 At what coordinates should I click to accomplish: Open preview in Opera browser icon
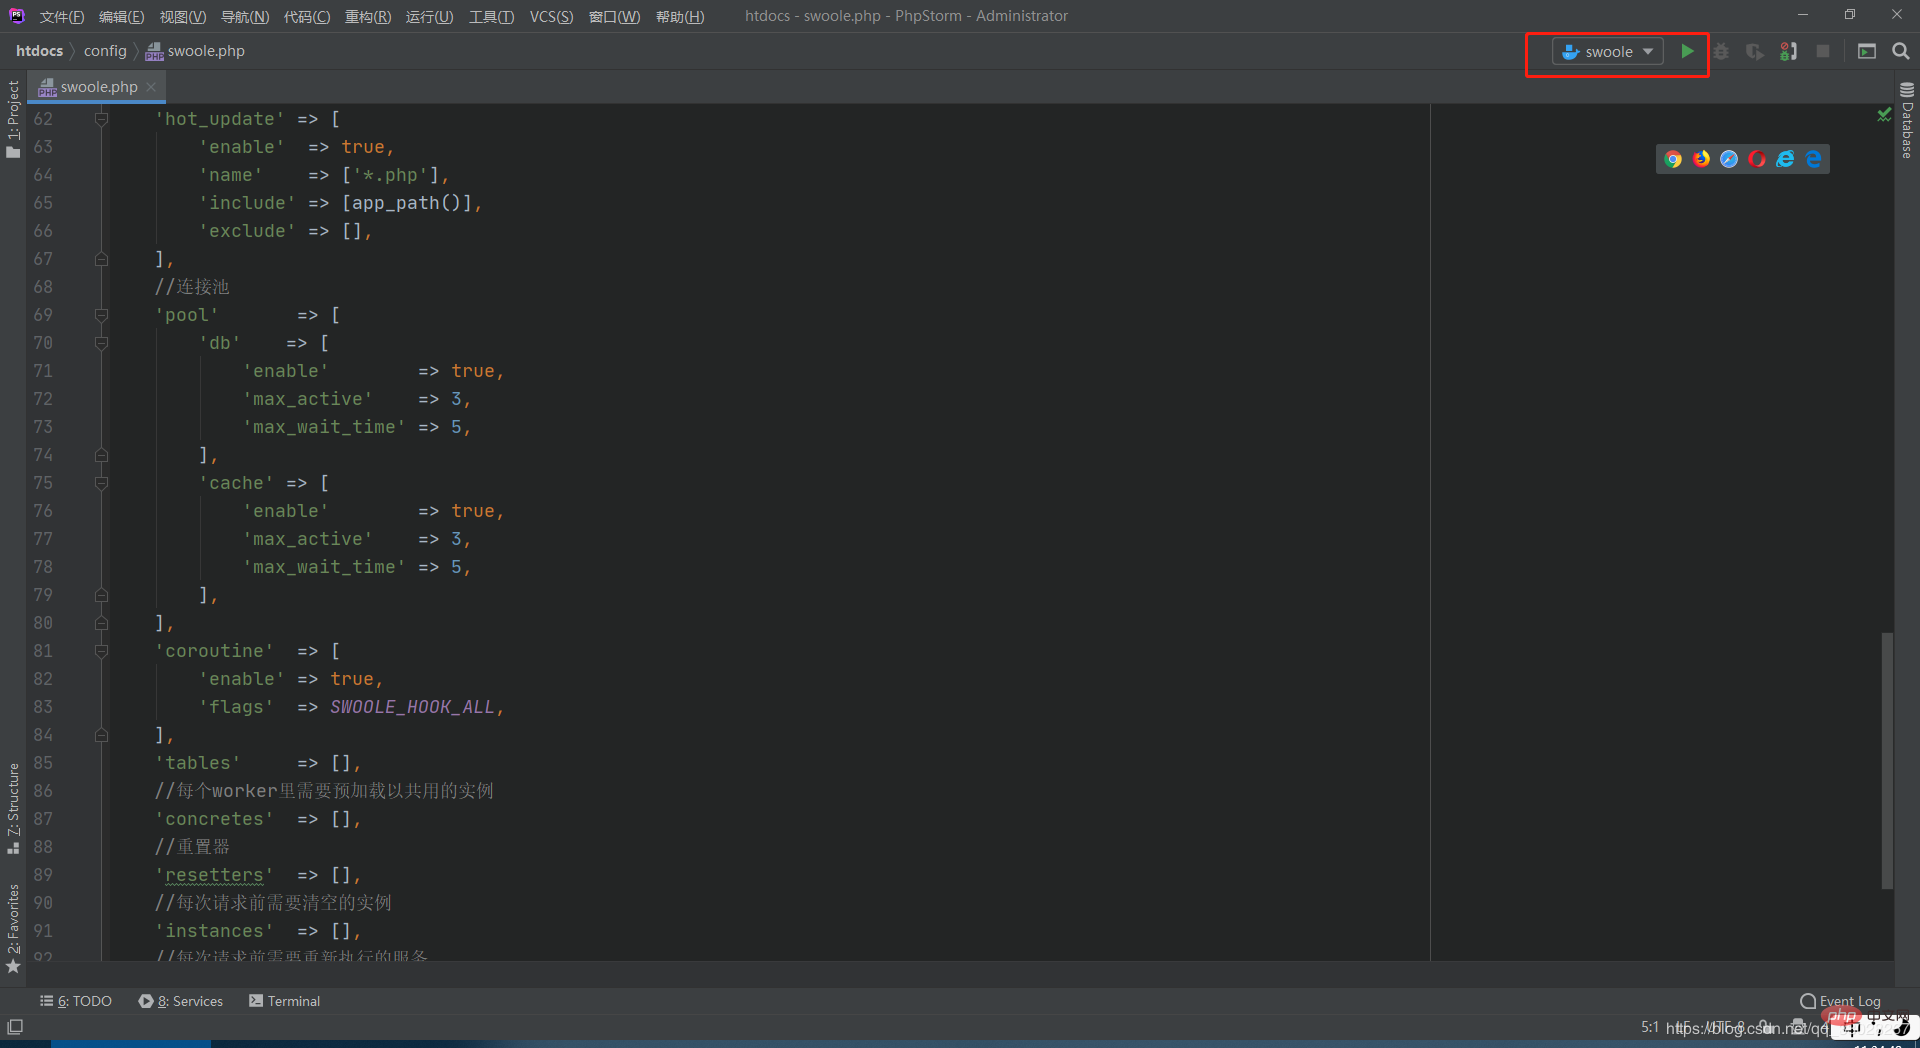[x=1757, y=159]
